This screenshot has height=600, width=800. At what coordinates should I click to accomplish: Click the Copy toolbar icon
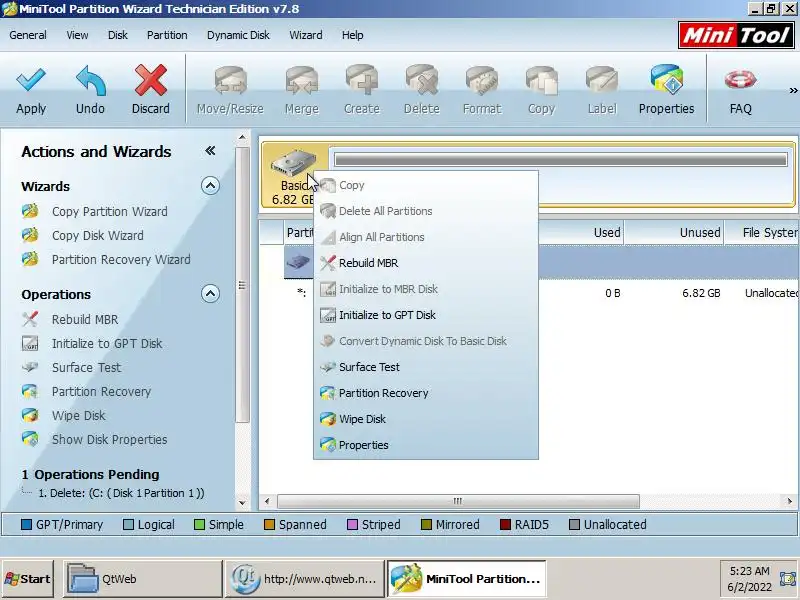point(541,81)
